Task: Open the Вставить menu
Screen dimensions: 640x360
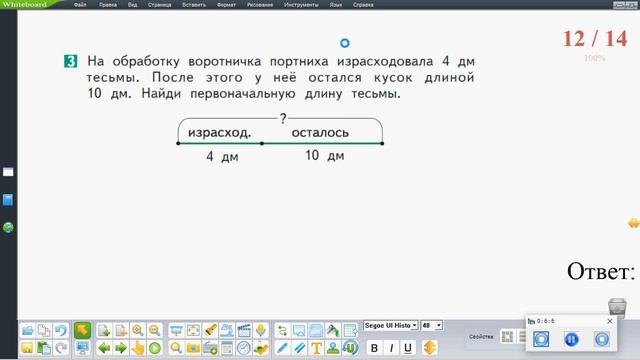Action: coord(194,5)
